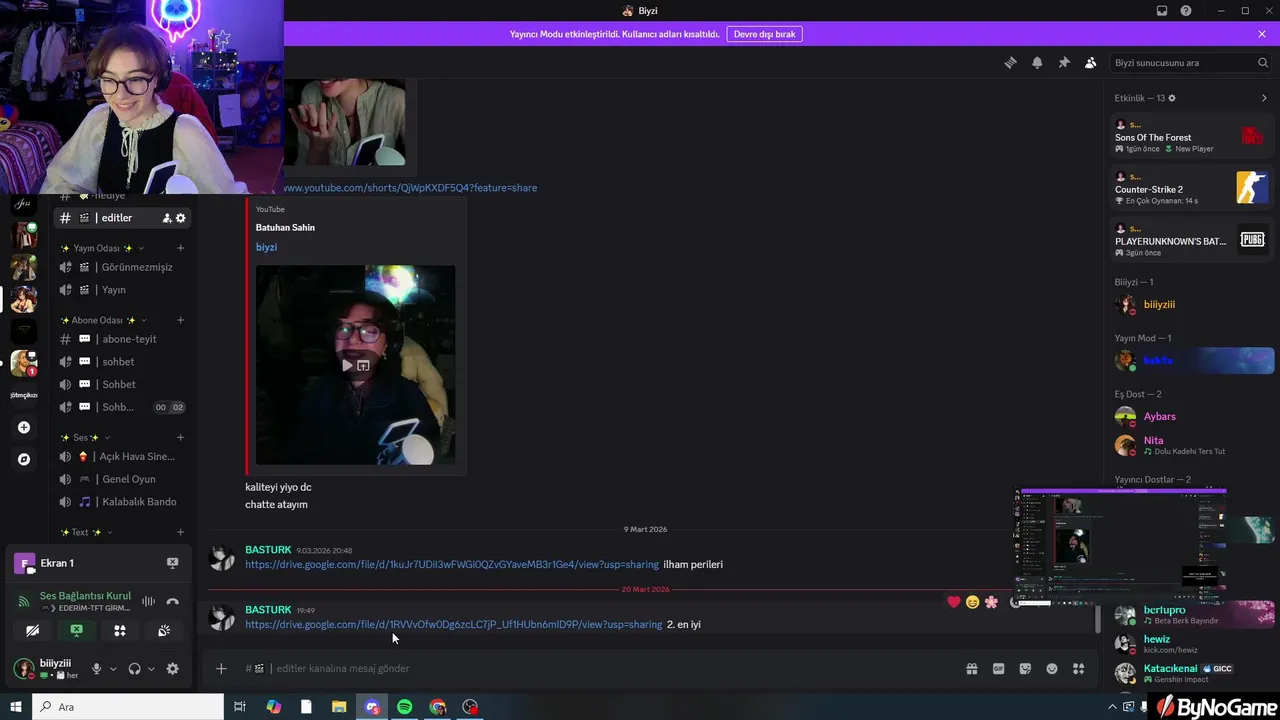Open the inbox icon in title bar

(1162, 11)
